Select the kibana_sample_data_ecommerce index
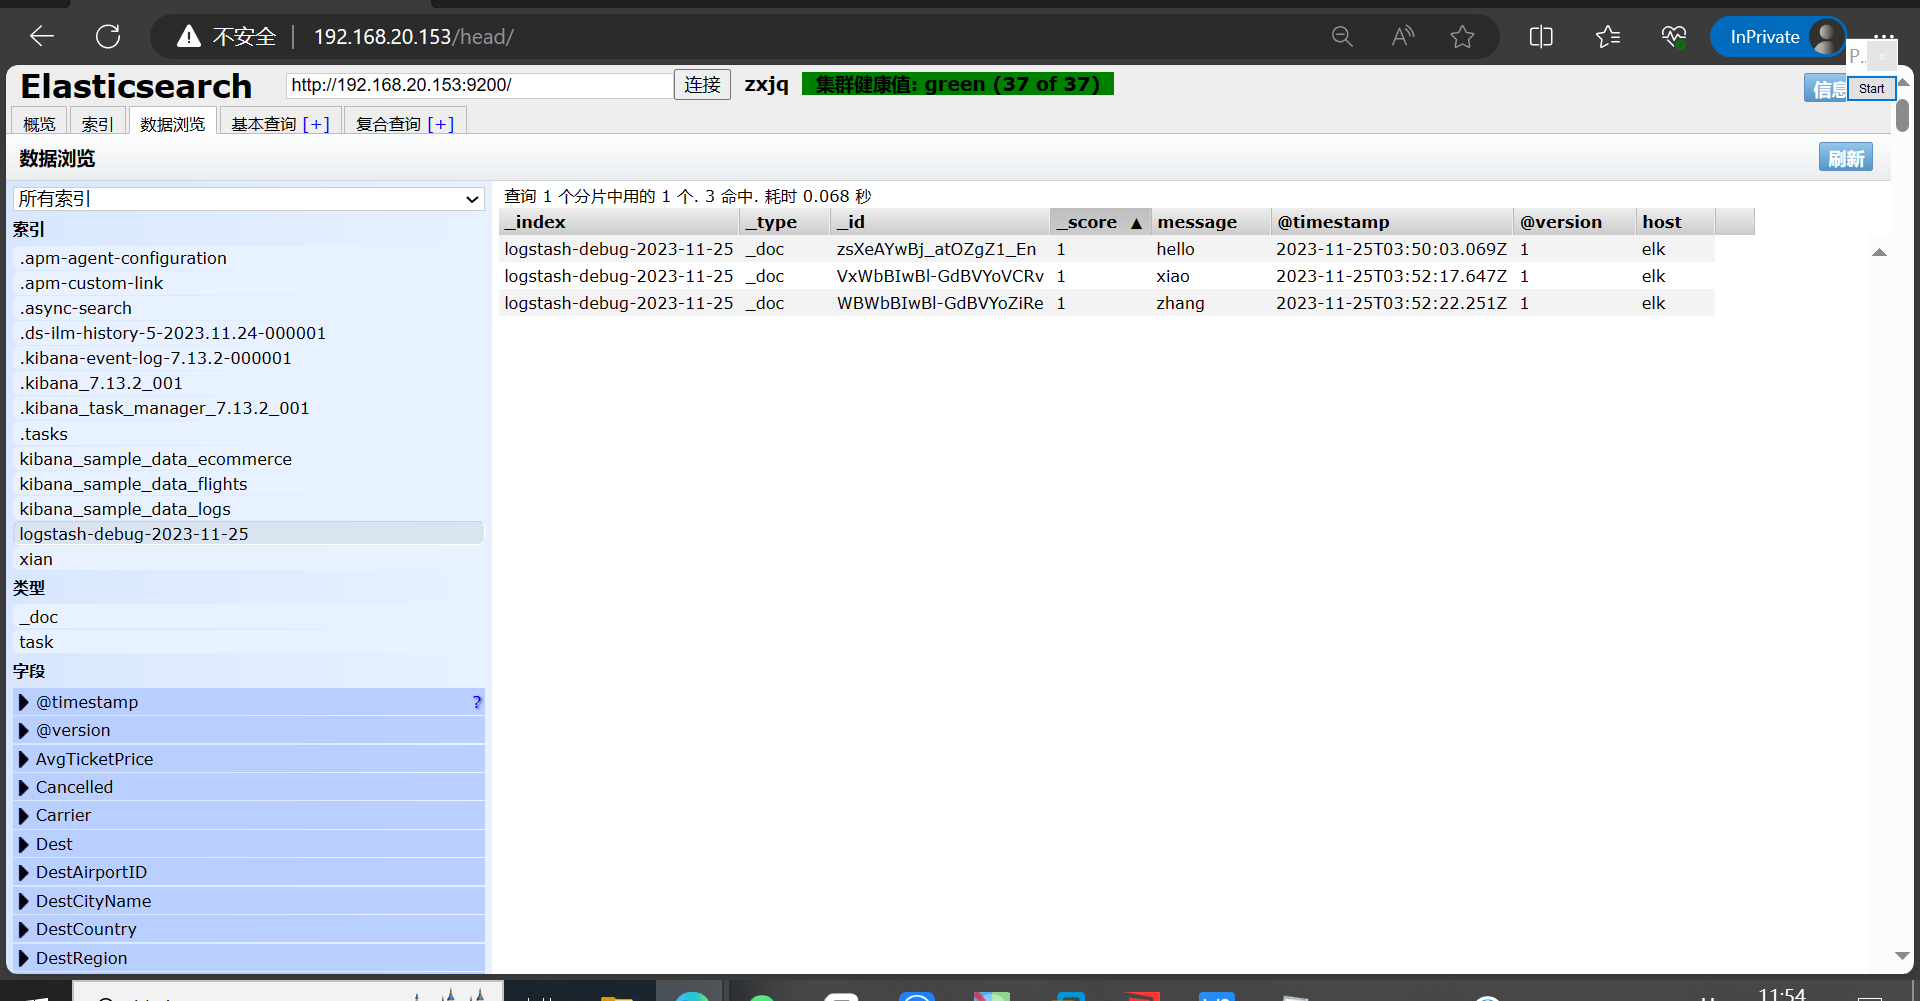This screenshot has width=1920, height=1001. point(249,459)
